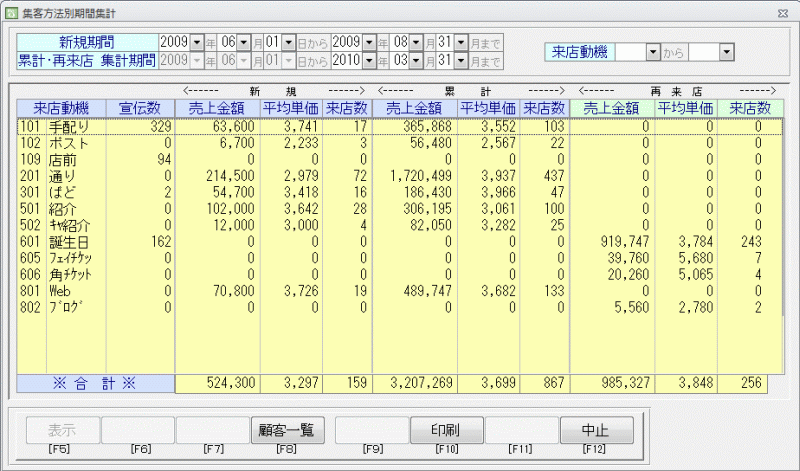Screen dimensions: 800x471
Task: Expand the new period end day 31 dropdown
Action: (x=461, y=42)
